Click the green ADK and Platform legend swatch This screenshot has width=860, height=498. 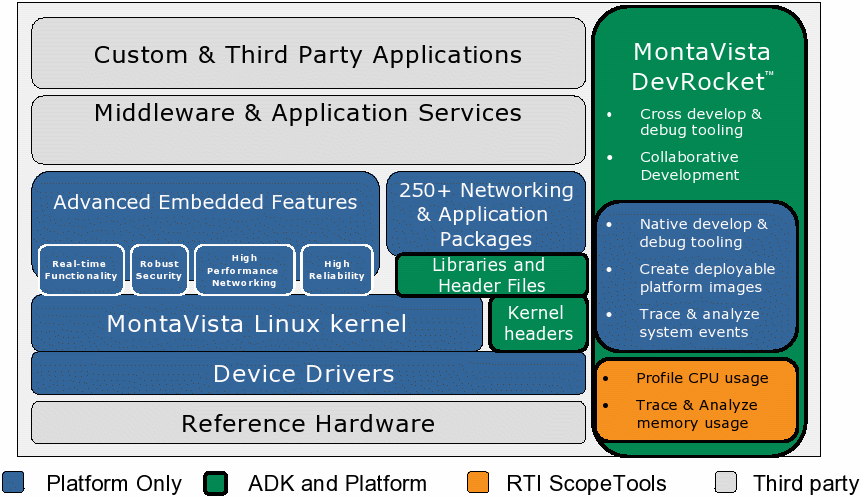tap(215, 483)
